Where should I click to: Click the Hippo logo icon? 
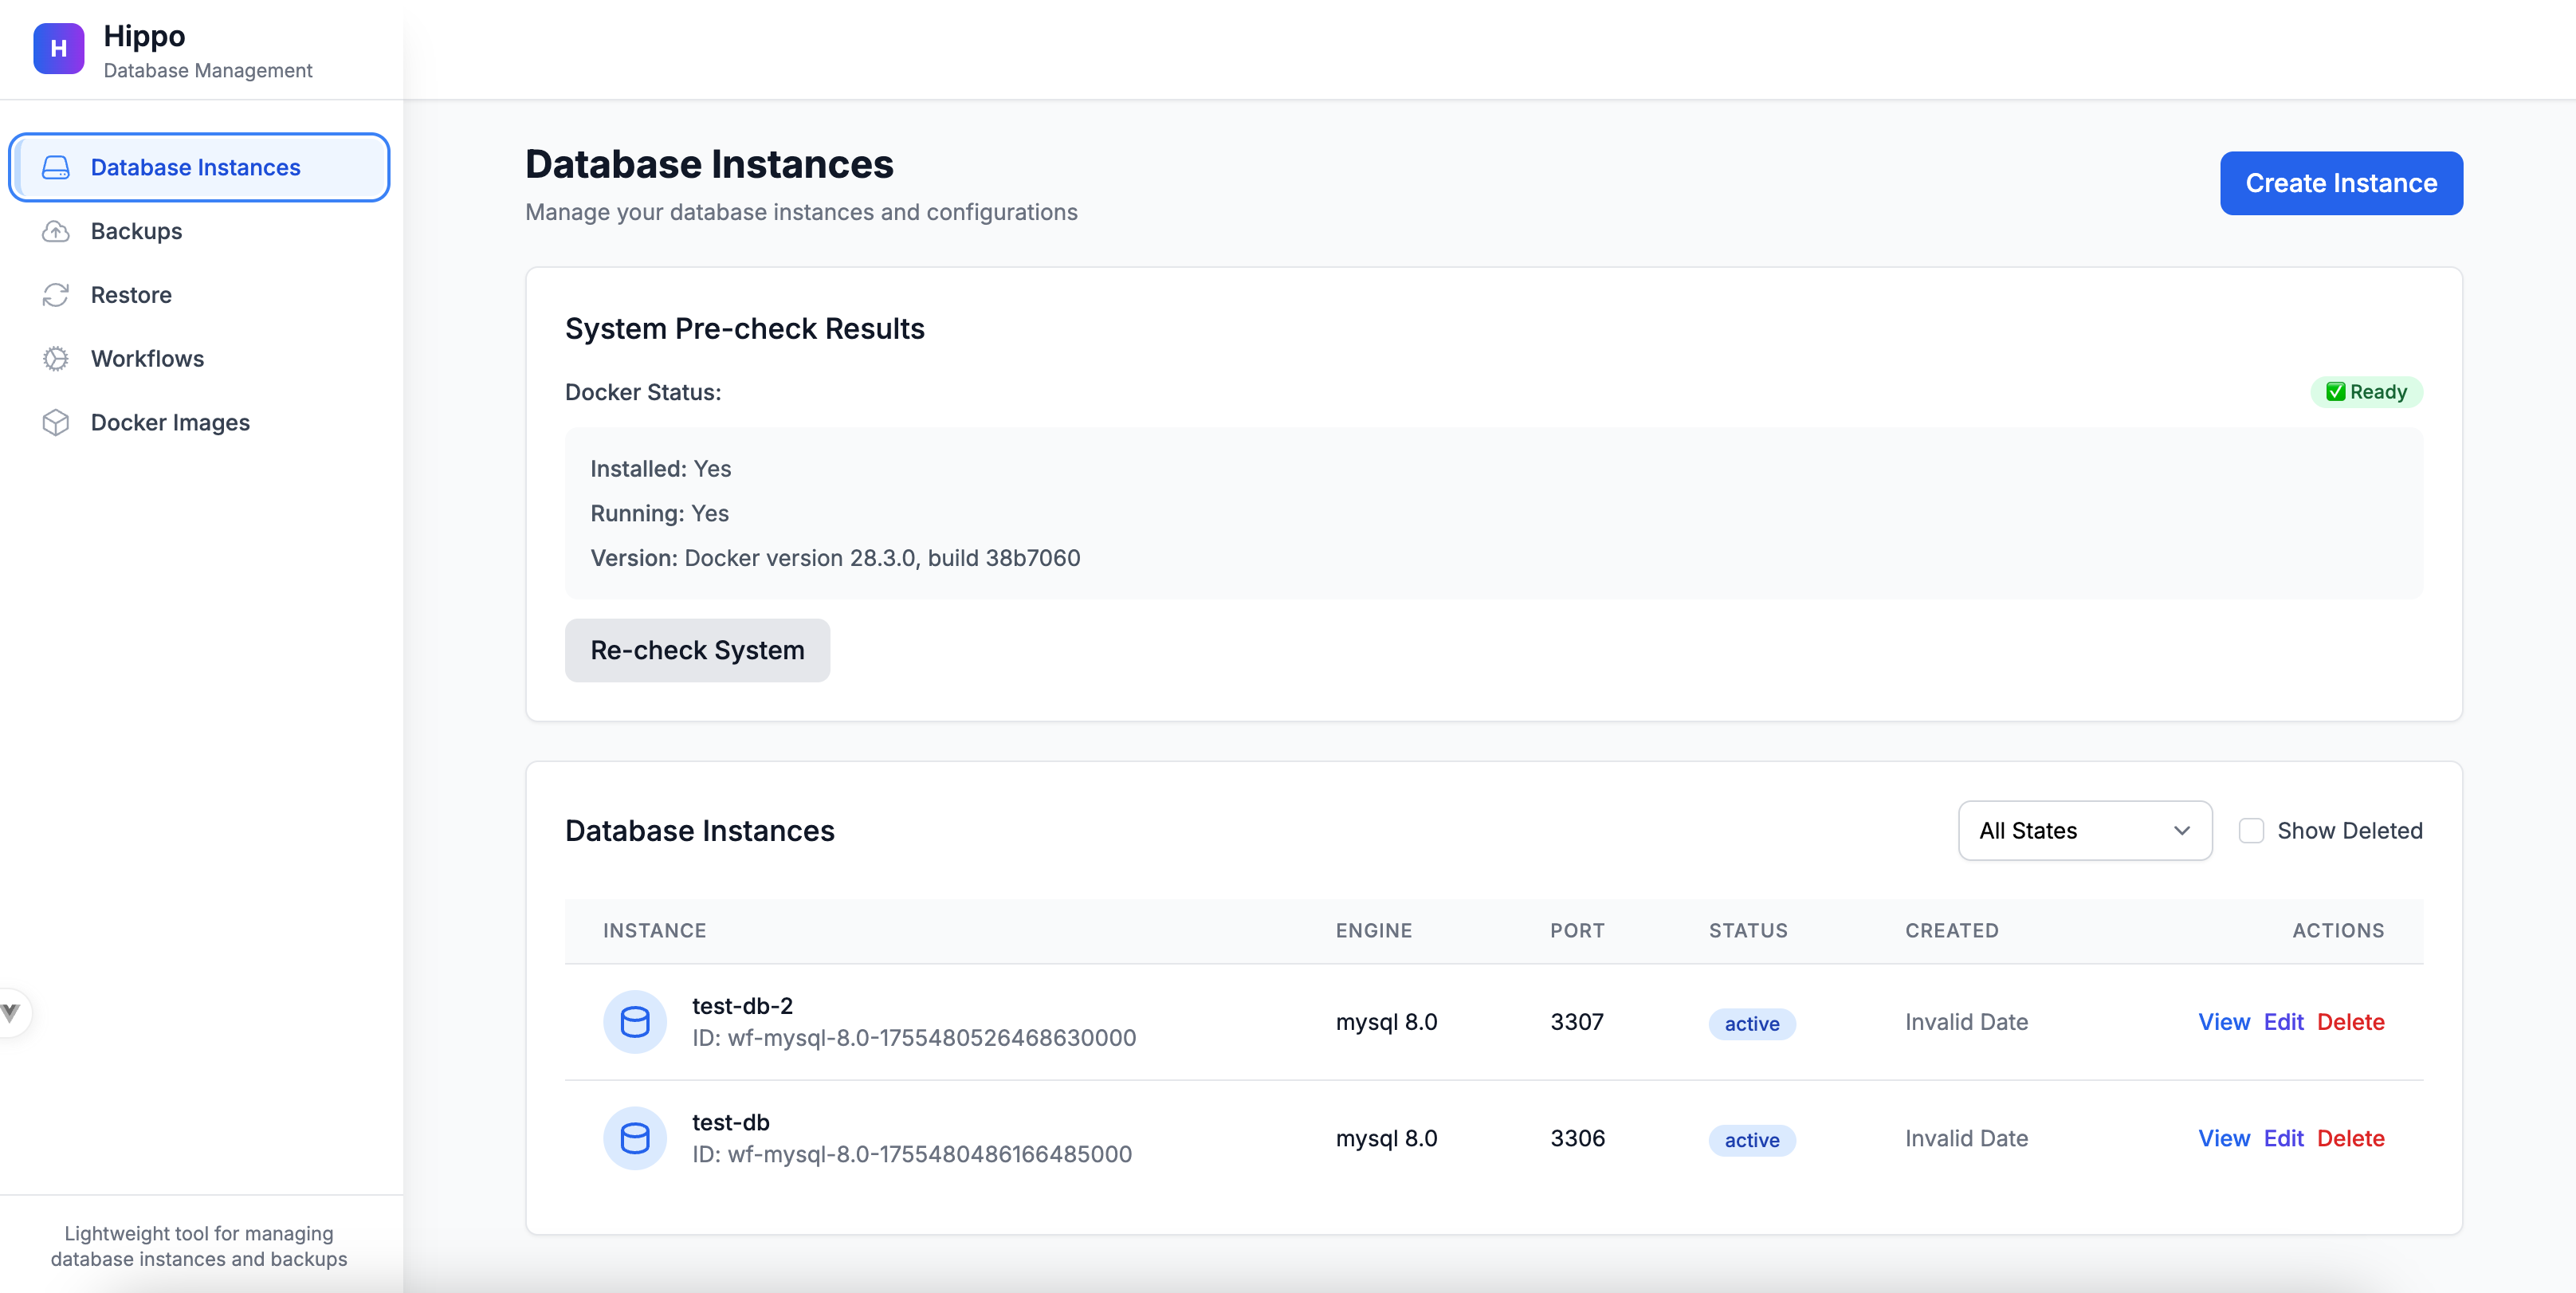pyautogui.click(x=58, y=49)
